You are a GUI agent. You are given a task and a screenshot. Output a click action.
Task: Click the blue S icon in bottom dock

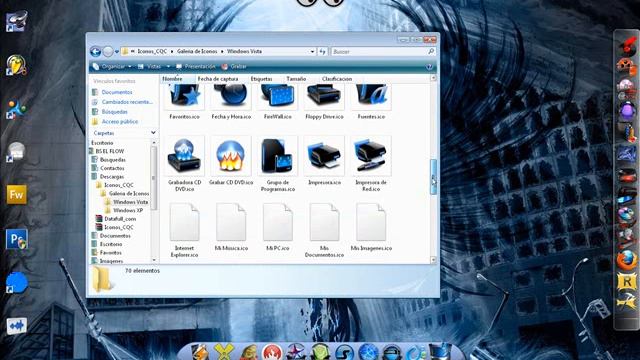coord(344,353)
